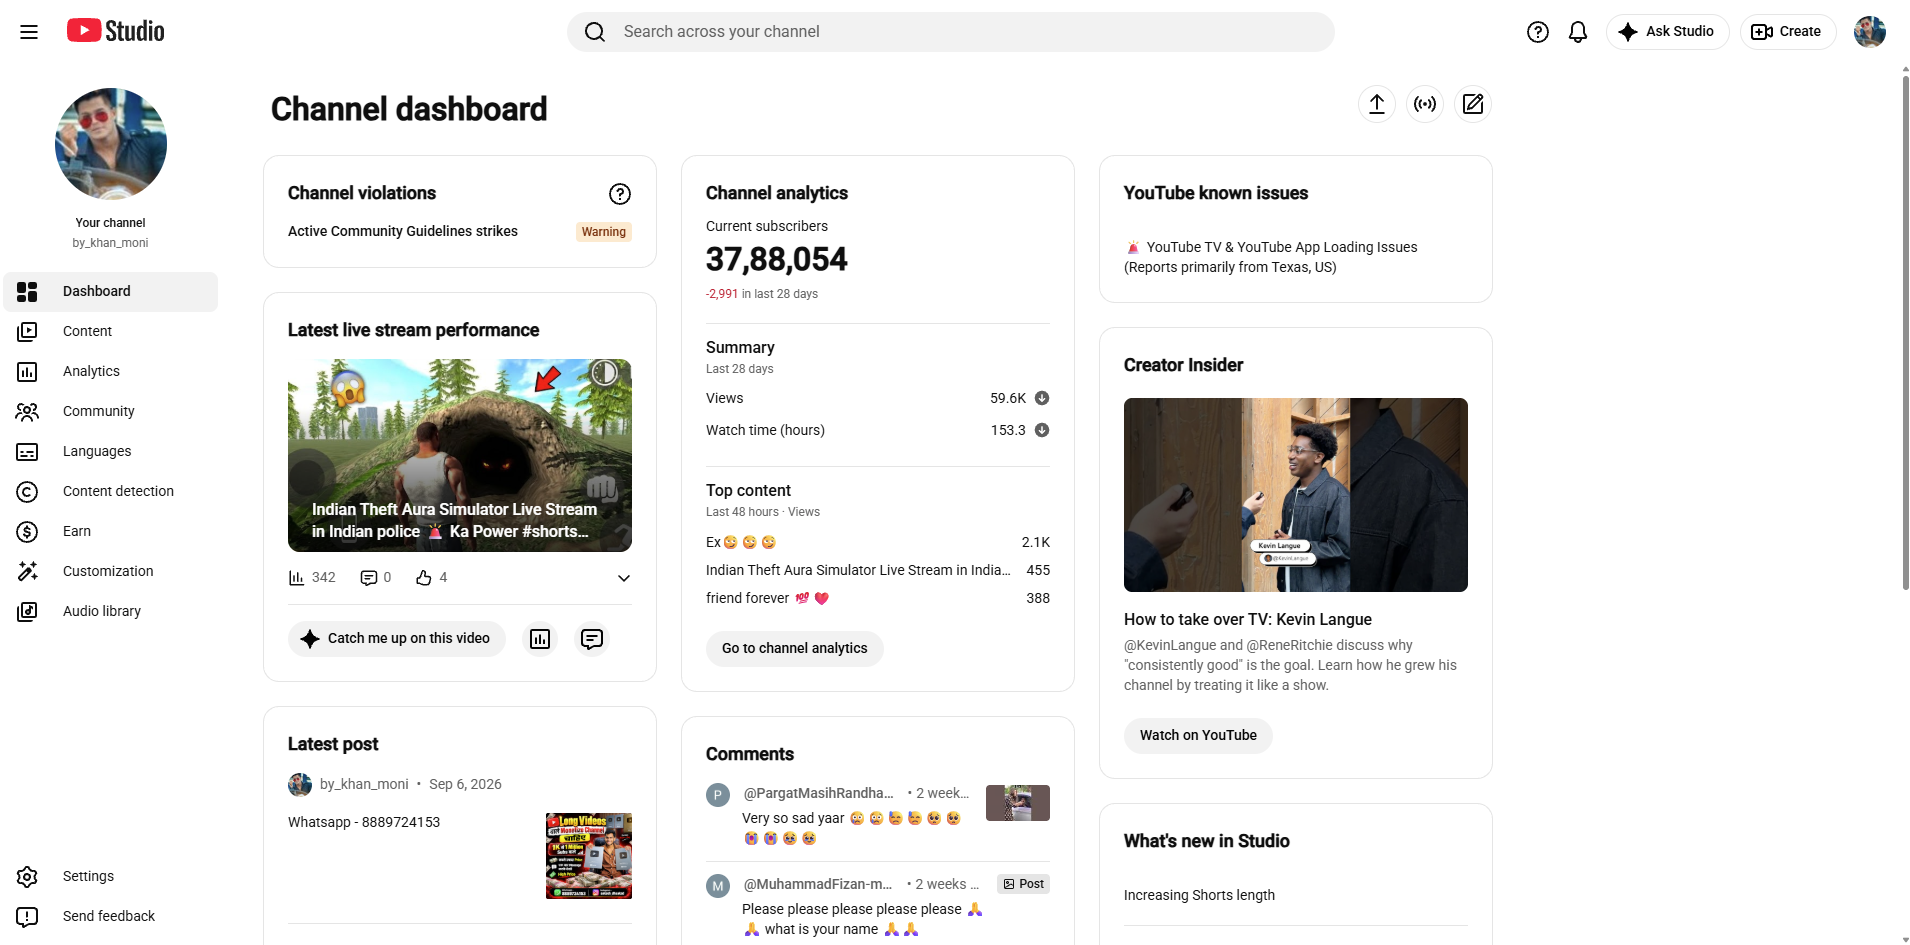
Task: Open Creator Insider video thumbnail
Action: tap(1296, 495)
